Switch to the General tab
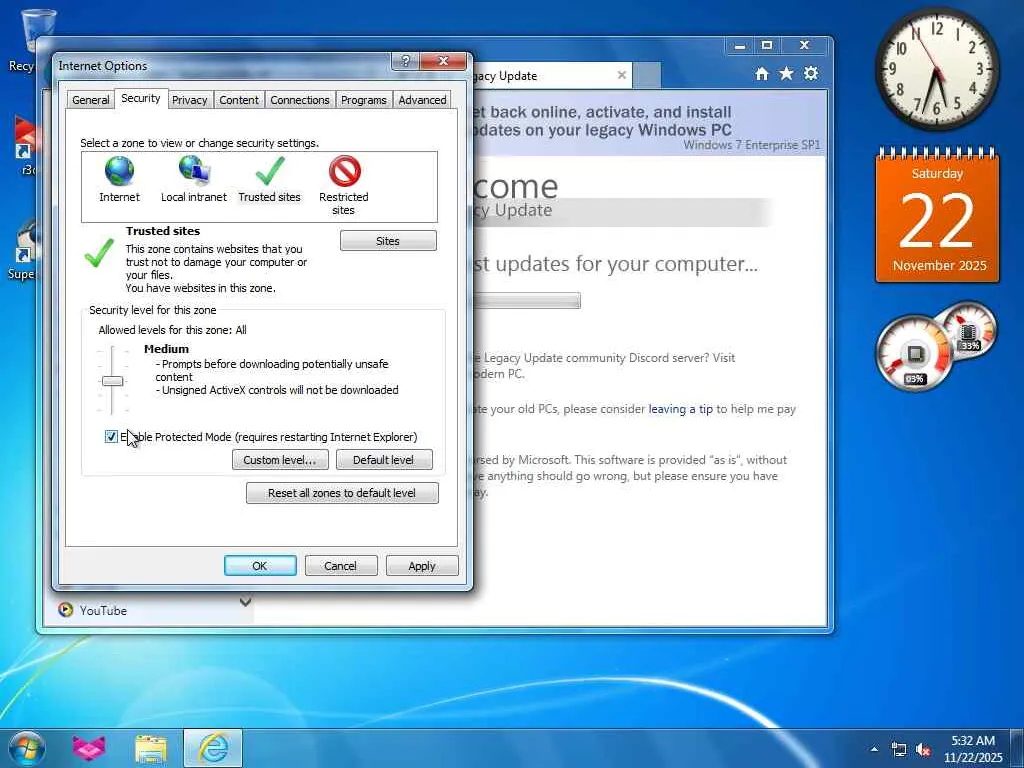 pyautogui.click(x=91, y=100)
